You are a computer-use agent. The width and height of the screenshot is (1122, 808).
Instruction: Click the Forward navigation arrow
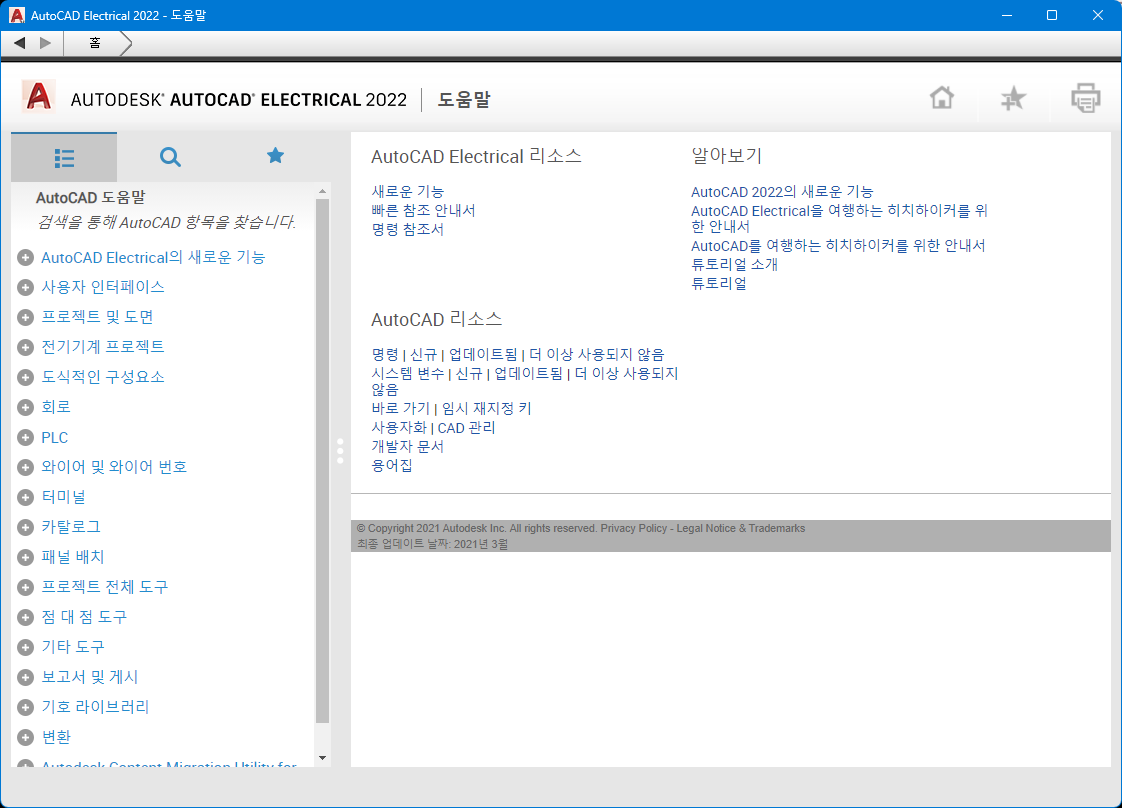coord(45,43)
